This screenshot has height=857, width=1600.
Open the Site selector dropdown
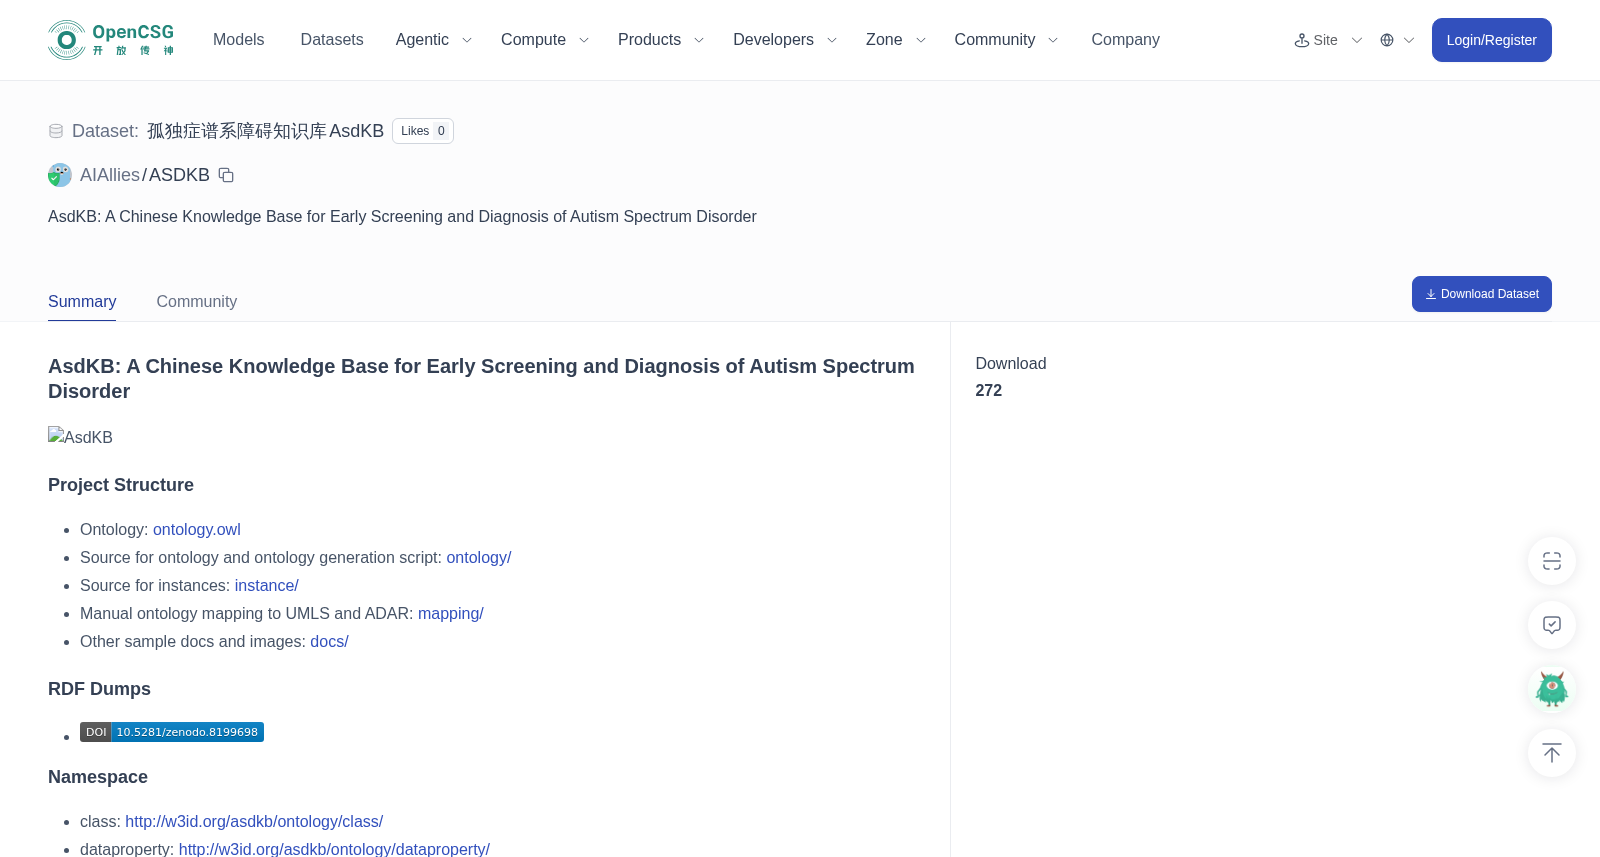click(1328, 40)
